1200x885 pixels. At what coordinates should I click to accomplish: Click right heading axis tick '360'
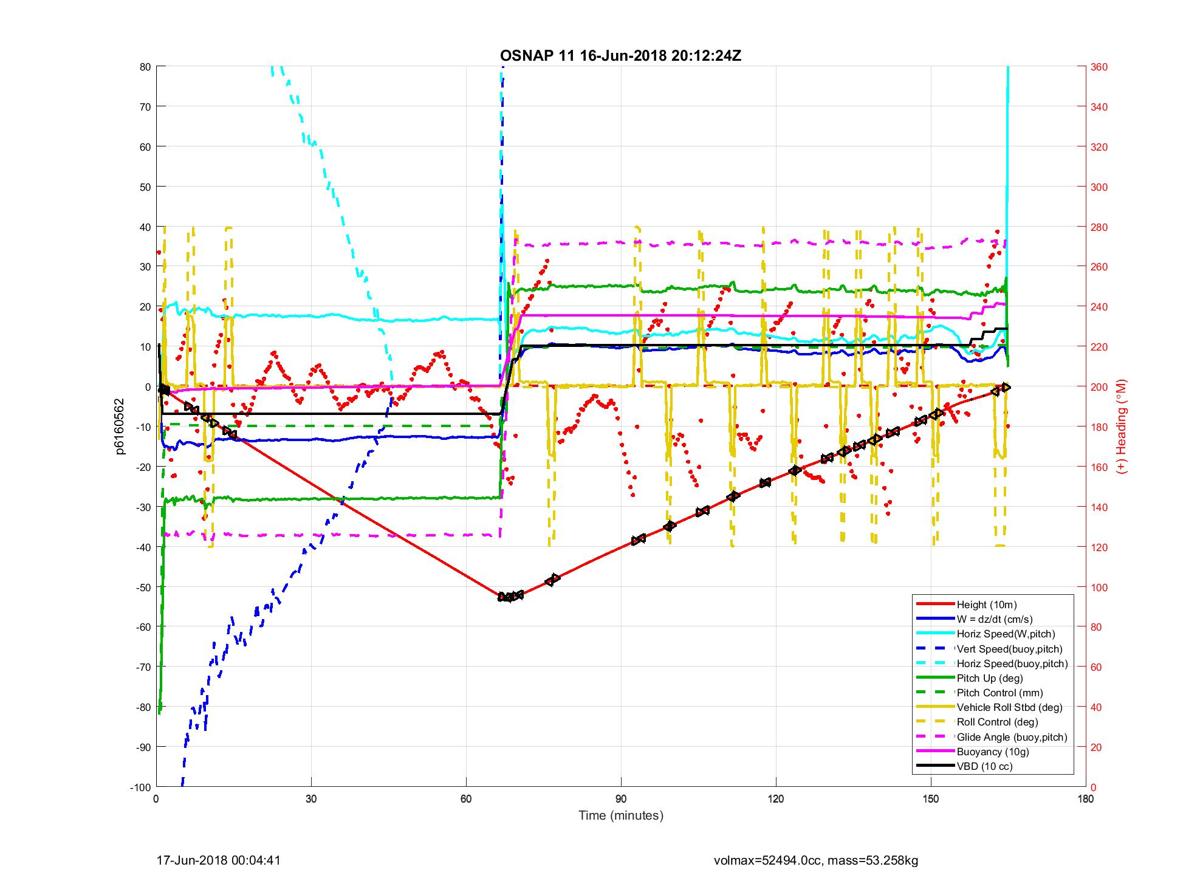coord(1100,67)
